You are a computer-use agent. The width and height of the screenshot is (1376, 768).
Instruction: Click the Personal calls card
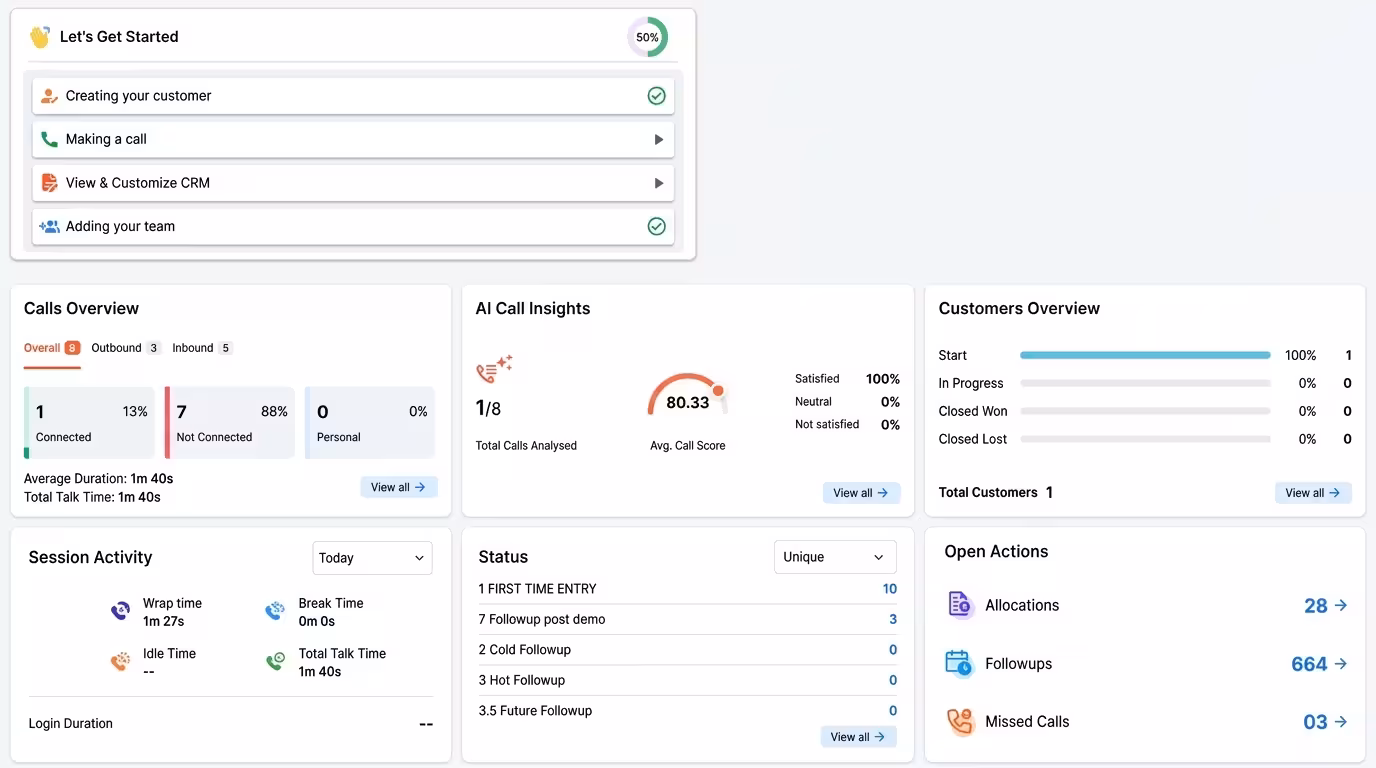370,423
